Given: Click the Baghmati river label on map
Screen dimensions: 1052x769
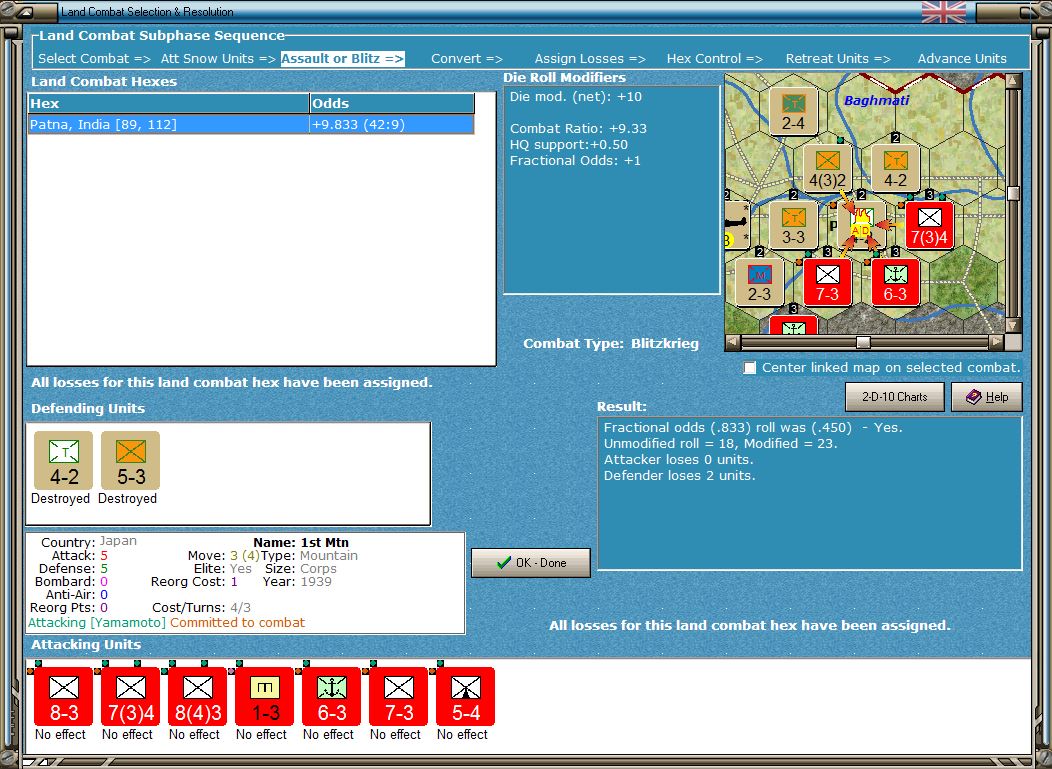Looking at the screenshot, I should [876, 100].
